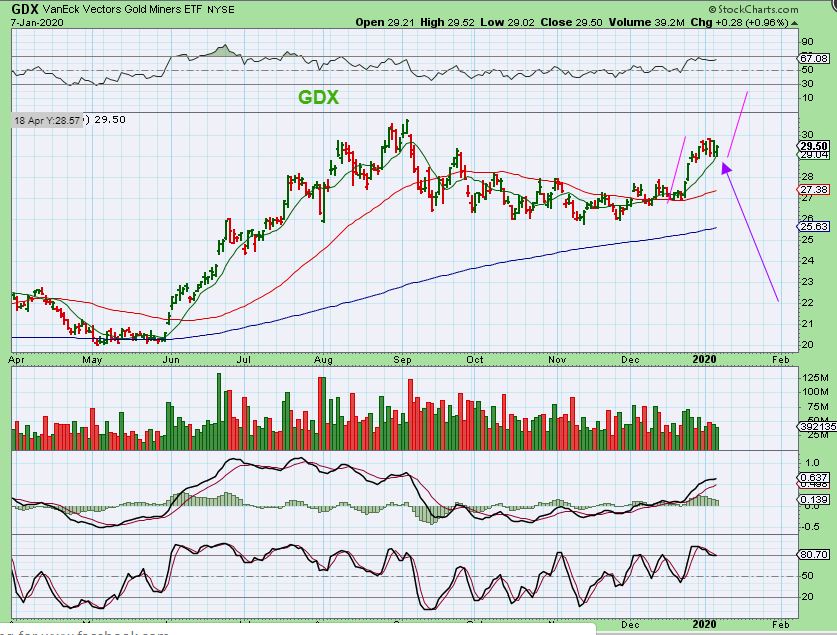Click the blue 25.63 moving average label
Image resolution: width=837 pixels, height=635 pixels.
point(814,226)
